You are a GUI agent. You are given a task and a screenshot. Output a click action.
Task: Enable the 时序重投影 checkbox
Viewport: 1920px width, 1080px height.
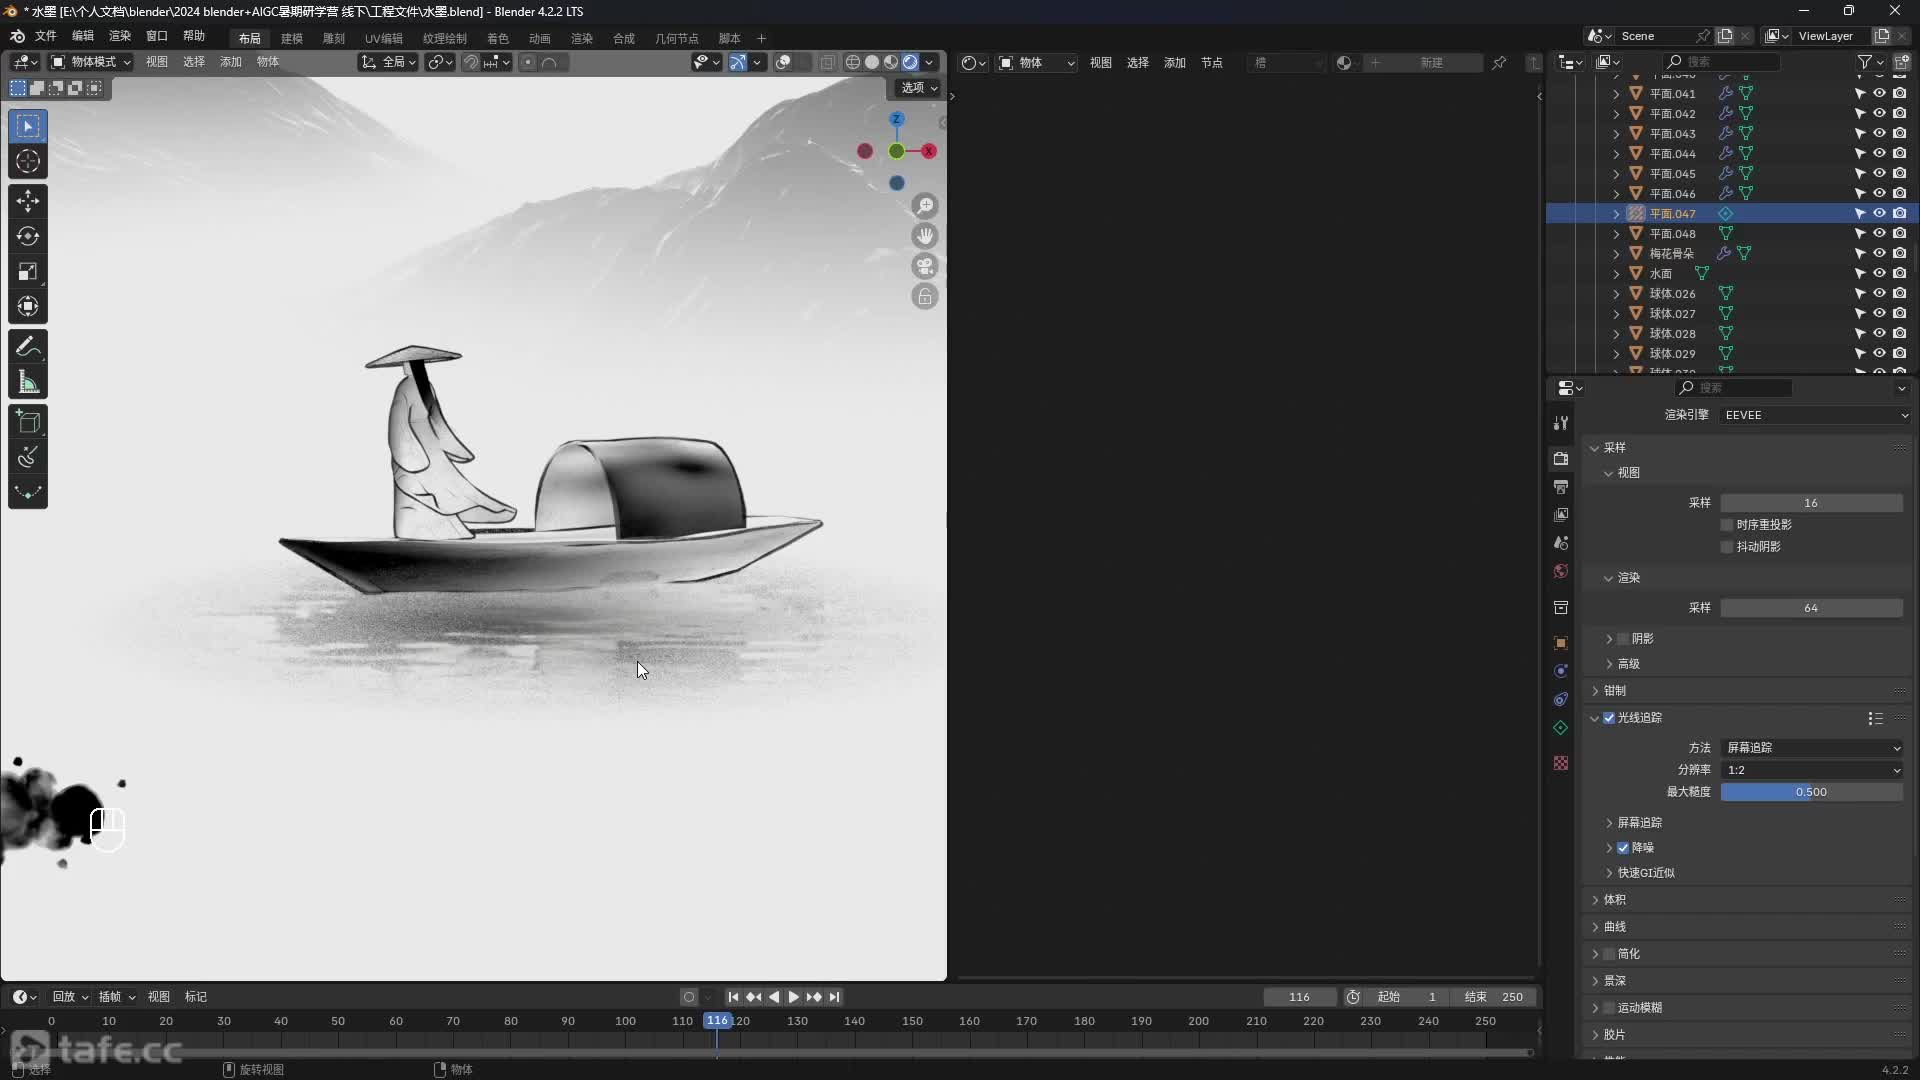coord(1727,525)
